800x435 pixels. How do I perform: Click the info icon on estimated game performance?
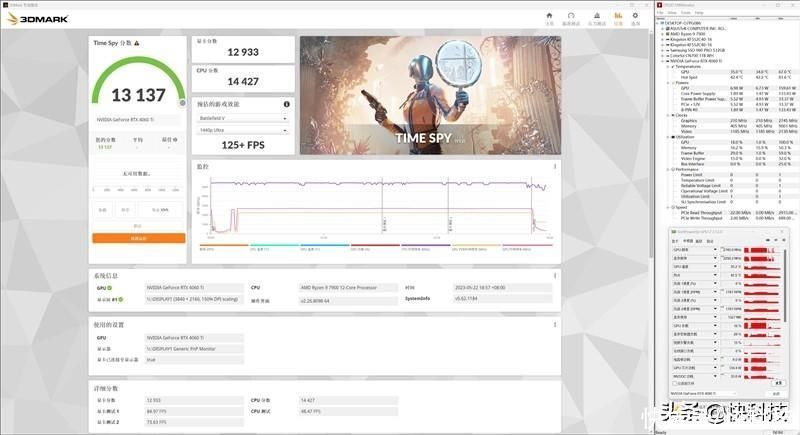[287, 104]
